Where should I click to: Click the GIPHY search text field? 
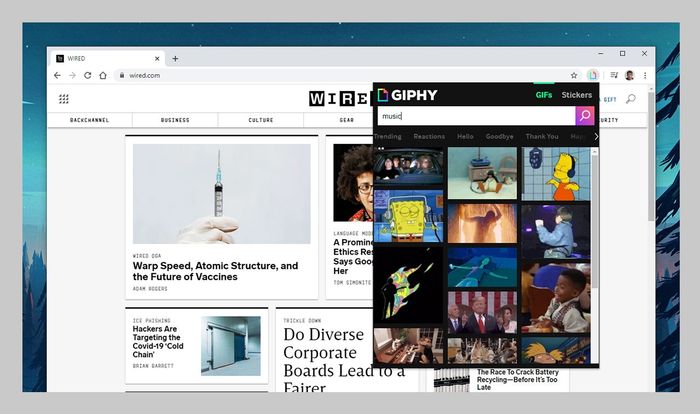[x=475, y=116]
